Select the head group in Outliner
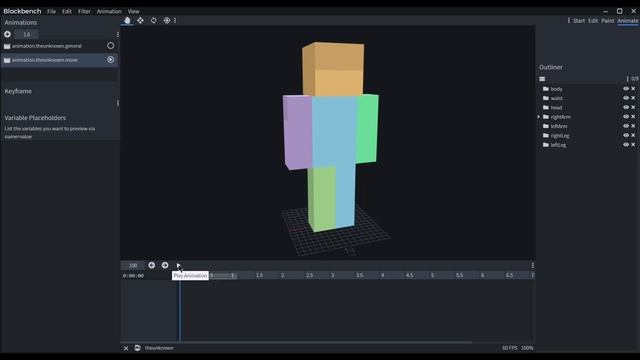 point(556,108)
